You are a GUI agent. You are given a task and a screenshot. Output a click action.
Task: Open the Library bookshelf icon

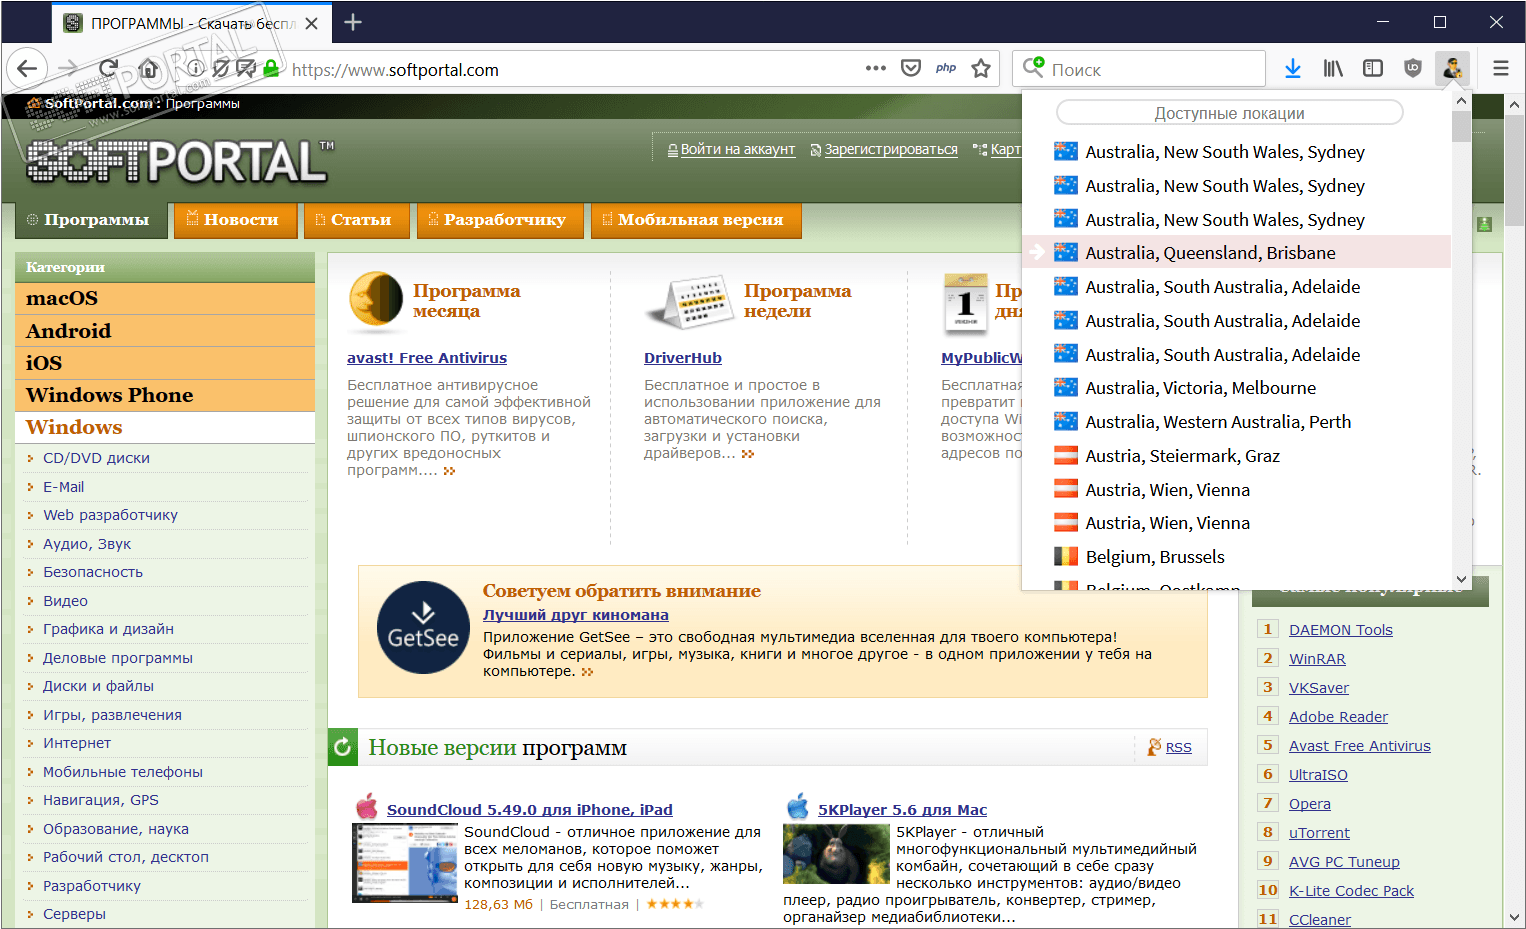pyautogui.click(x=1333, y=68)
